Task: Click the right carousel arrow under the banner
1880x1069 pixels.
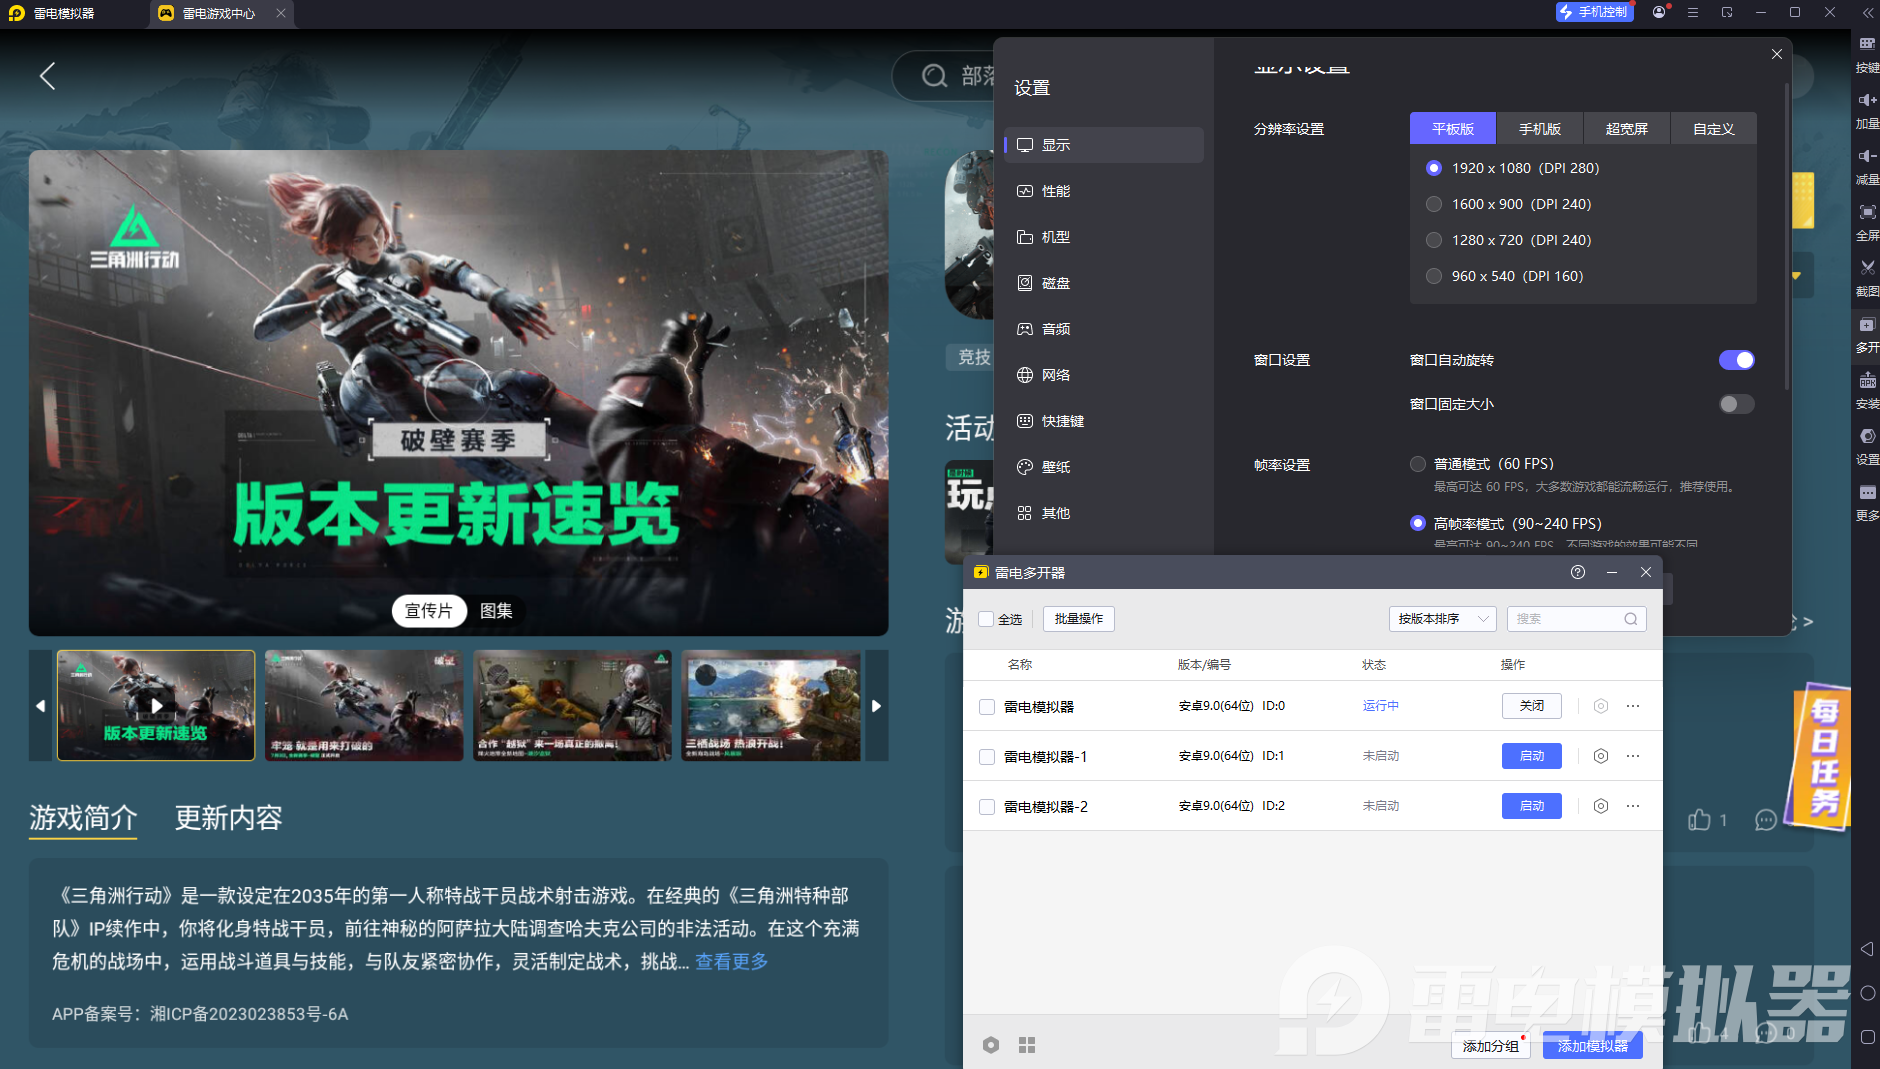Action: click(x=877, y=705)
